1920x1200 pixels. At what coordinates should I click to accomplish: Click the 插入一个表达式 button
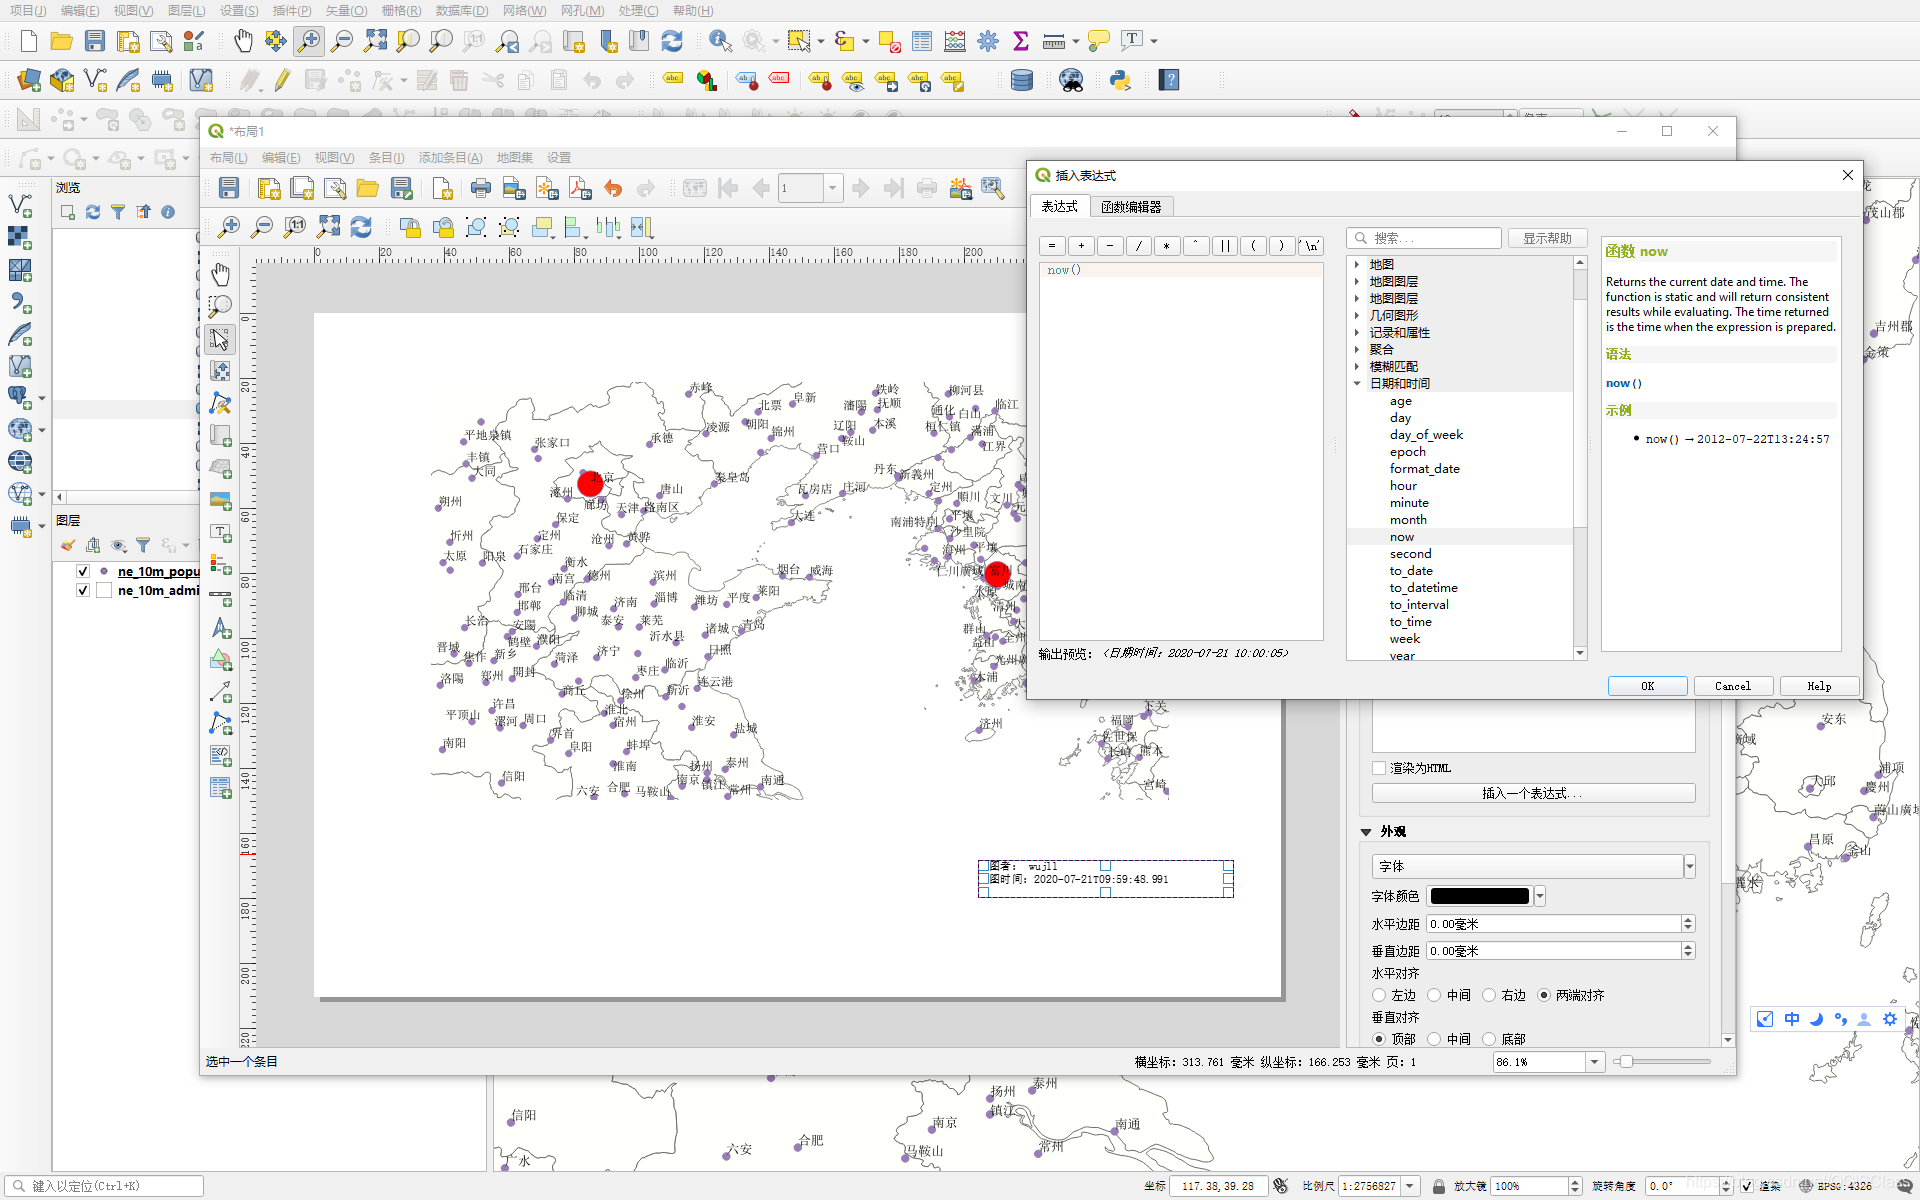click(x=1533, y=793)
